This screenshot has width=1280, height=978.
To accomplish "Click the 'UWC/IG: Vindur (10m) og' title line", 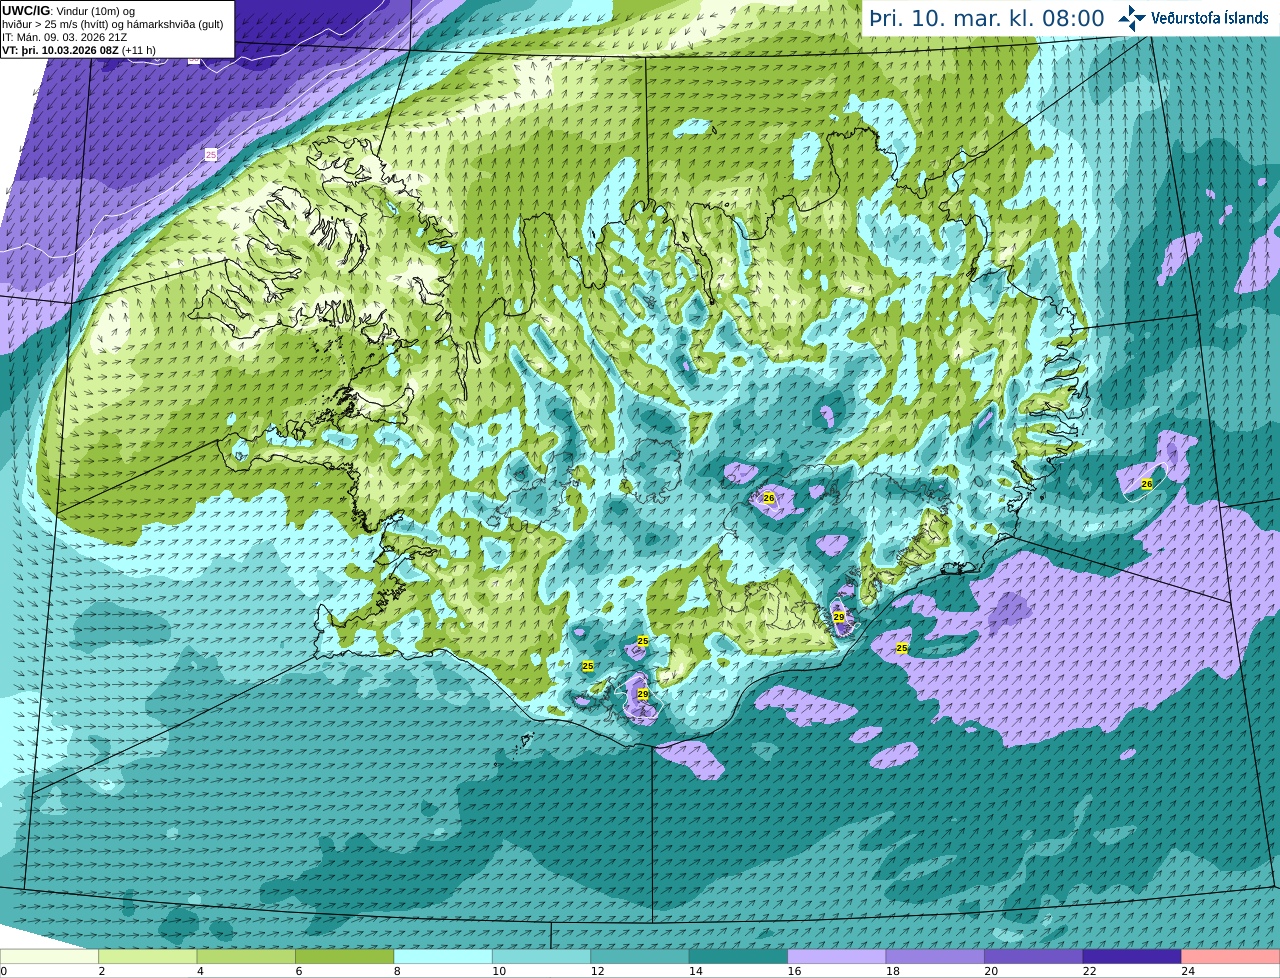I will (68, 10).
